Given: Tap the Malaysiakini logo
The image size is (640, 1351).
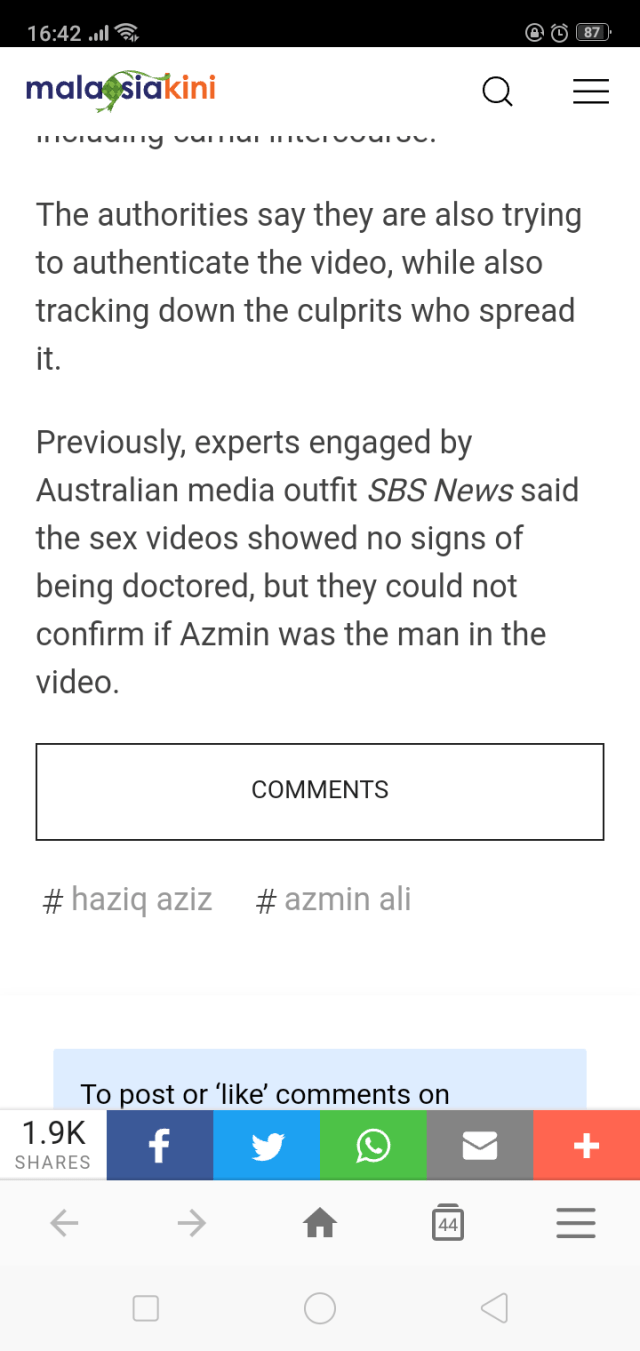Looking at the screenshot, I should pyautogui.click(x=121, y=89).
